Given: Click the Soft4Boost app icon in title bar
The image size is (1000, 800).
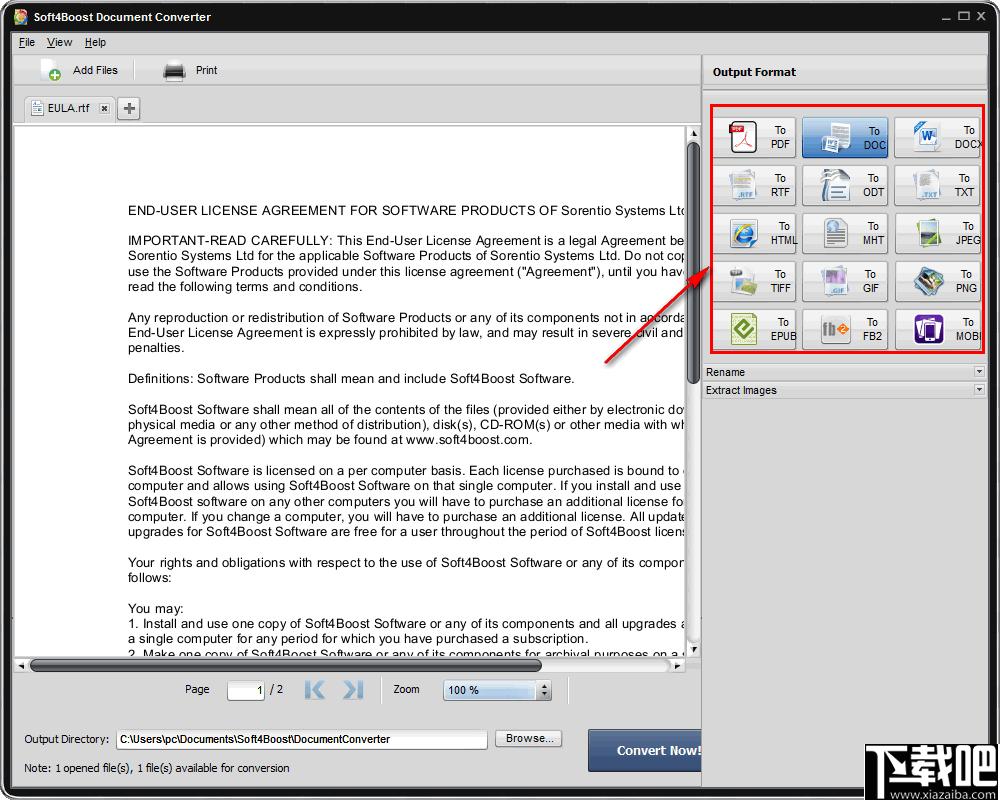Looking at the screenshot, I should click(x=21, y=17).
